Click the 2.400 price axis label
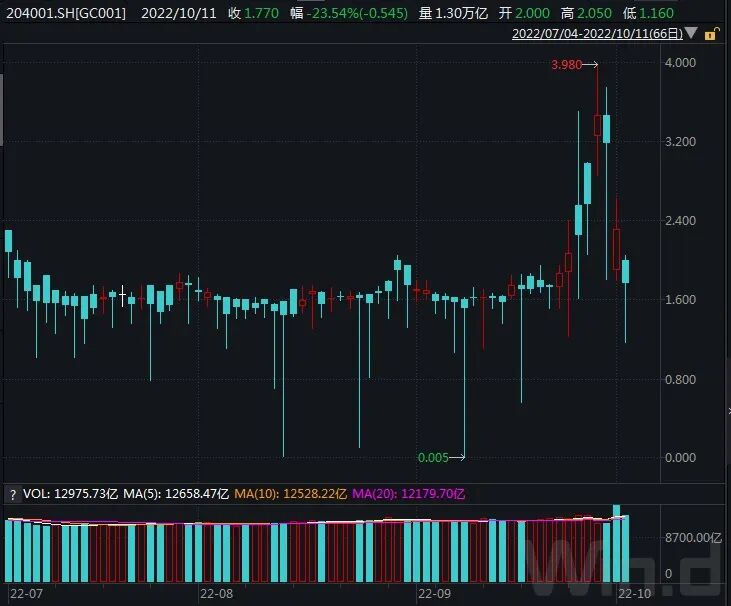 pos(680,220)
